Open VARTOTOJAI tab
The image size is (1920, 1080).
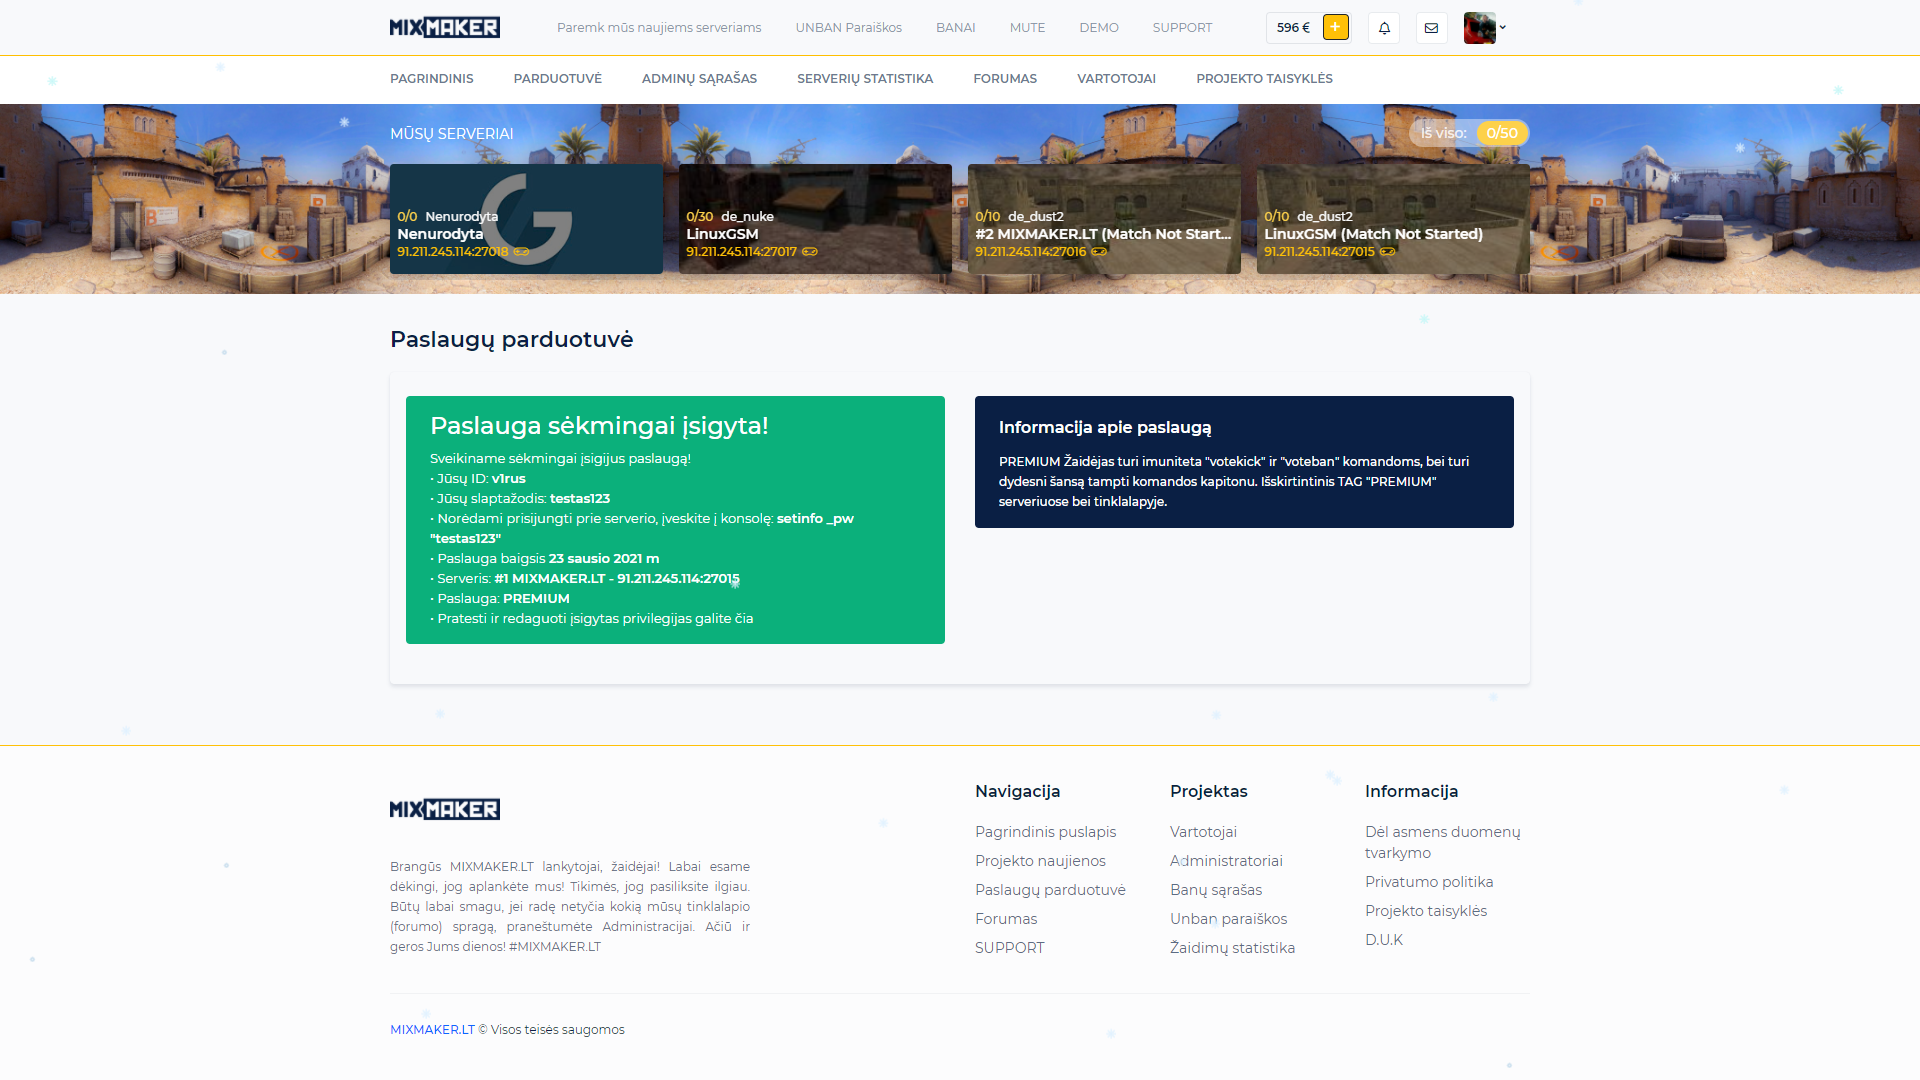1116,79
